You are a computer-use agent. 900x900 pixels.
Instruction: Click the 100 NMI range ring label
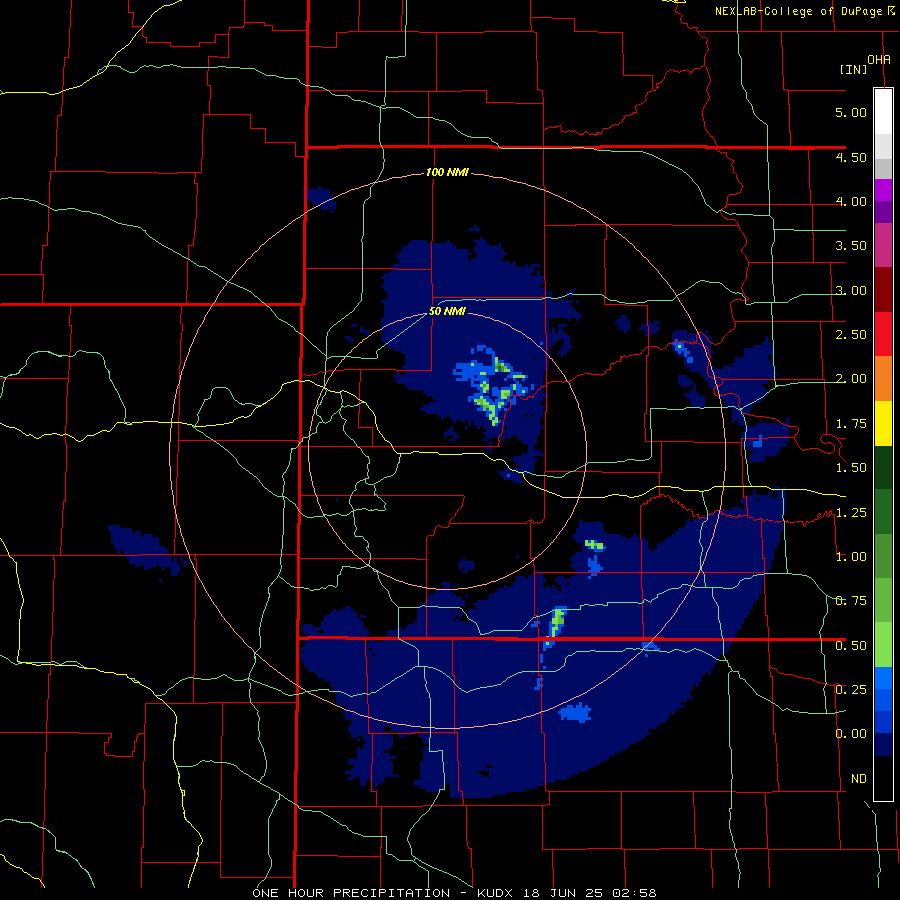(447, 172)
